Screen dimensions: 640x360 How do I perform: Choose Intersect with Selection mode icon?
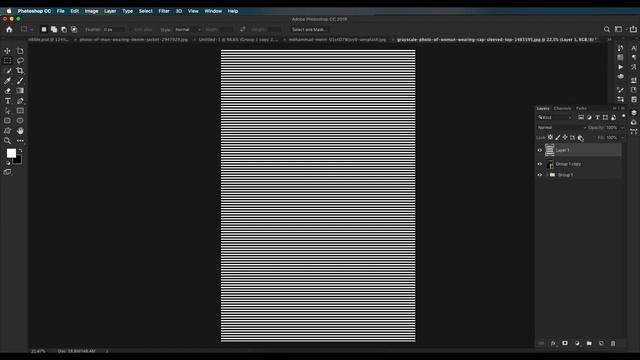click(74, 29)
